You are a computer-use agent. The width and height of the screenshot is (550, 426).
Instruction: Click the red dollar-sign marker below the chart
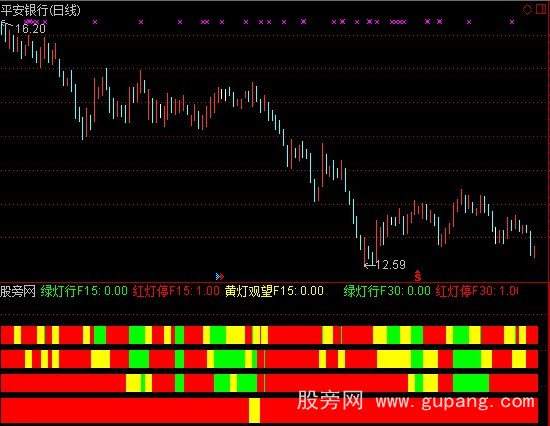pyautogui.click(x=417, y=276)
